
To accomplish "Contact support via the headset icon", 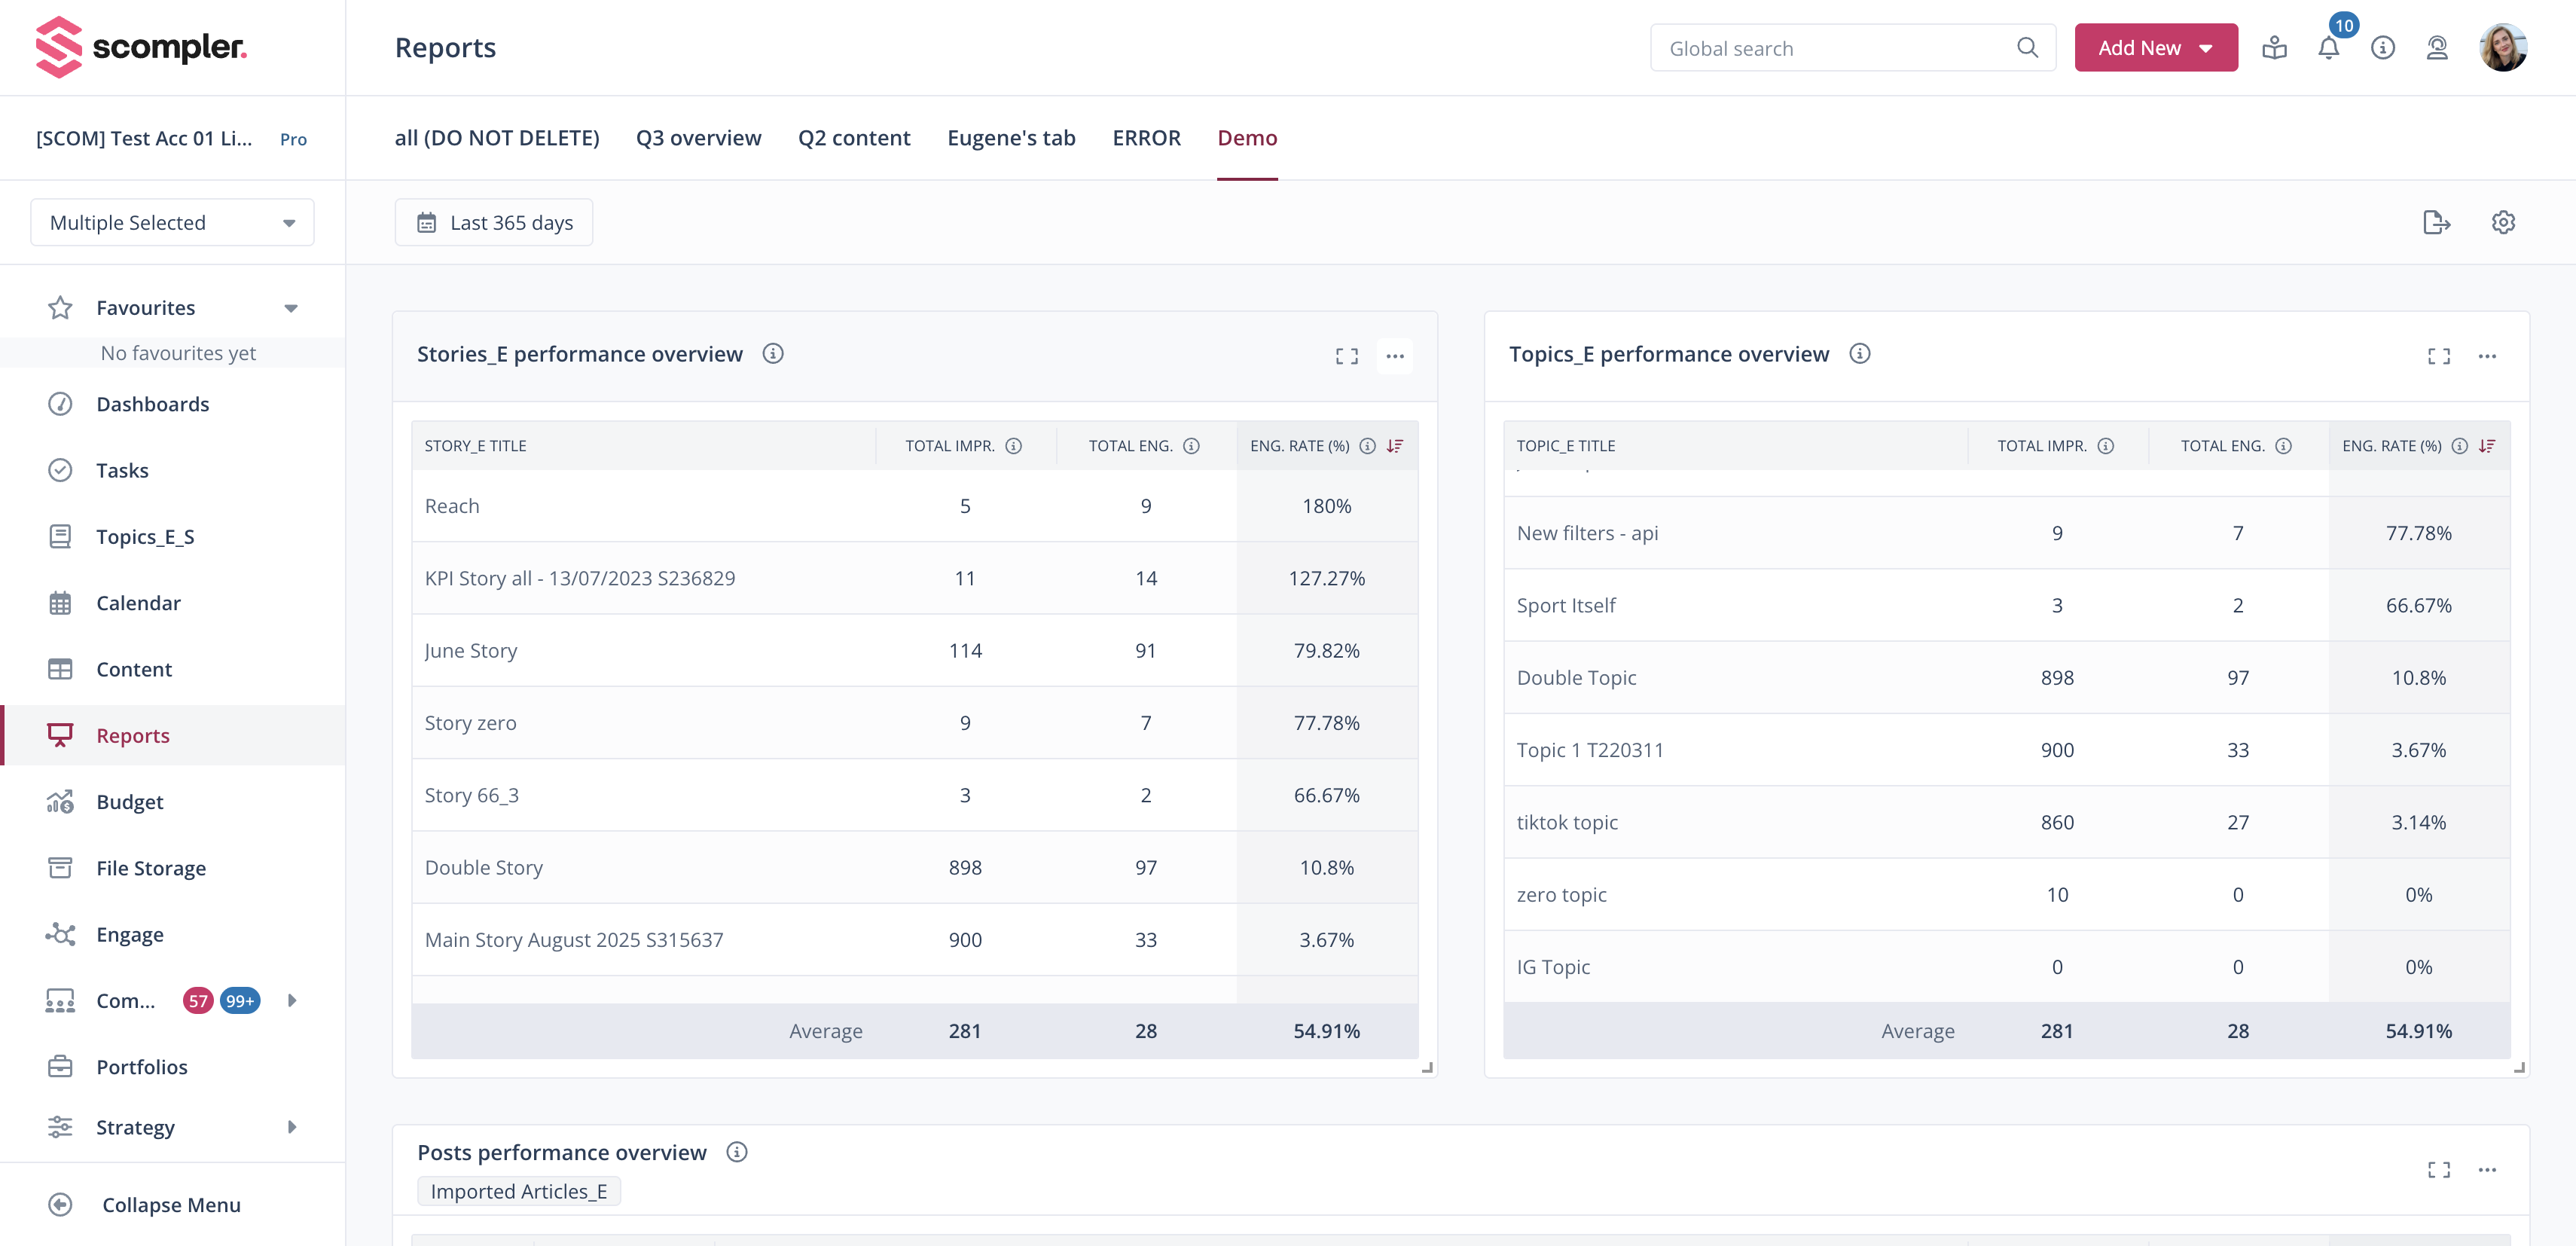I will coord(2437,47).
